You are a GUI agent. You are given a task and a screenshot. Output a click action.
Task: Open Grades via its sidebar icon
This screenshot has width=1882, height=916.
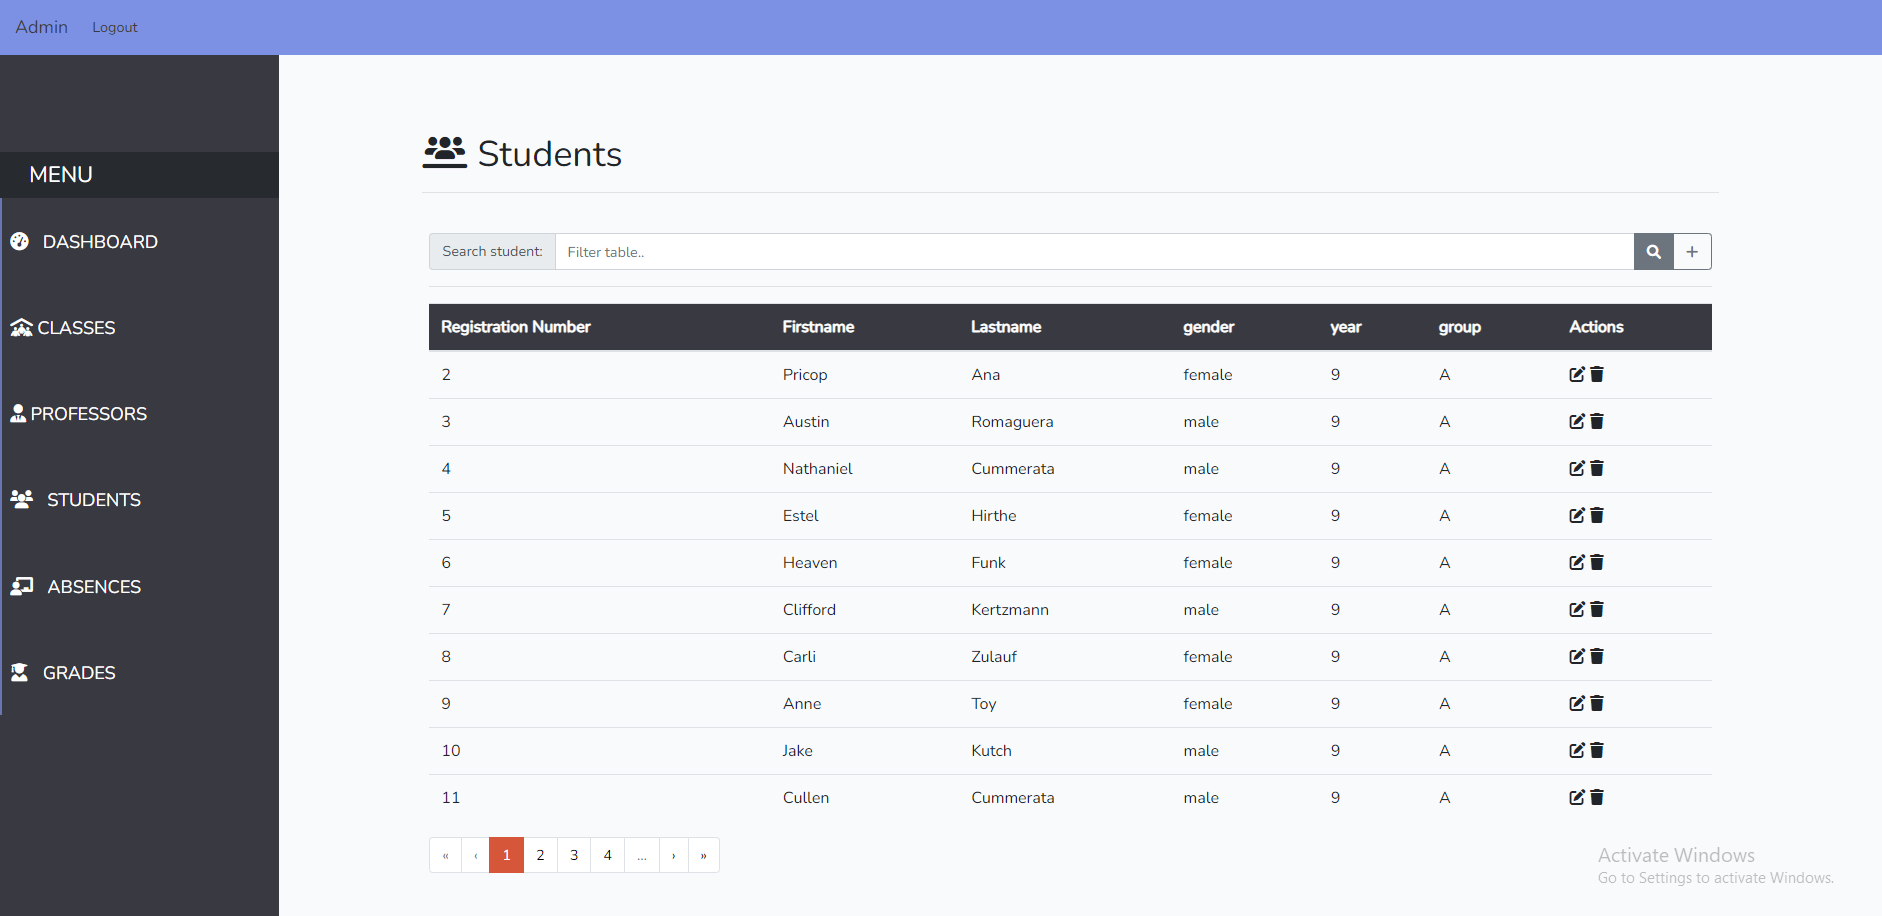click(x=21, y=672)
